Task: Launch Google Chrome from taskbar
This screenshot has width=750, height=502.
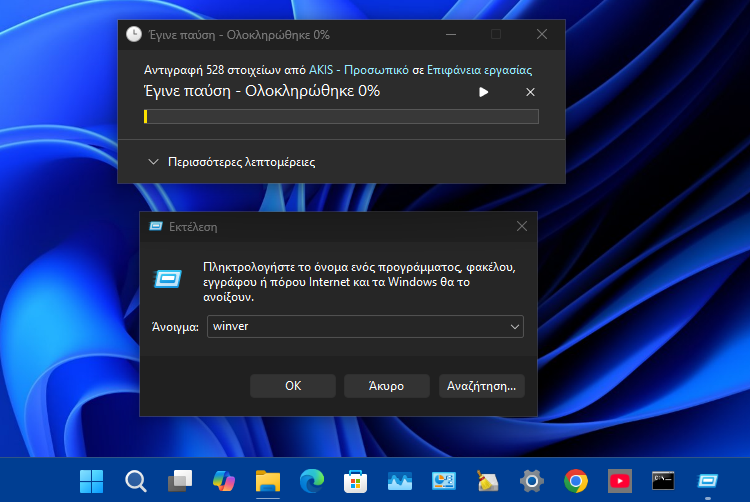Action: click(575, 481)
